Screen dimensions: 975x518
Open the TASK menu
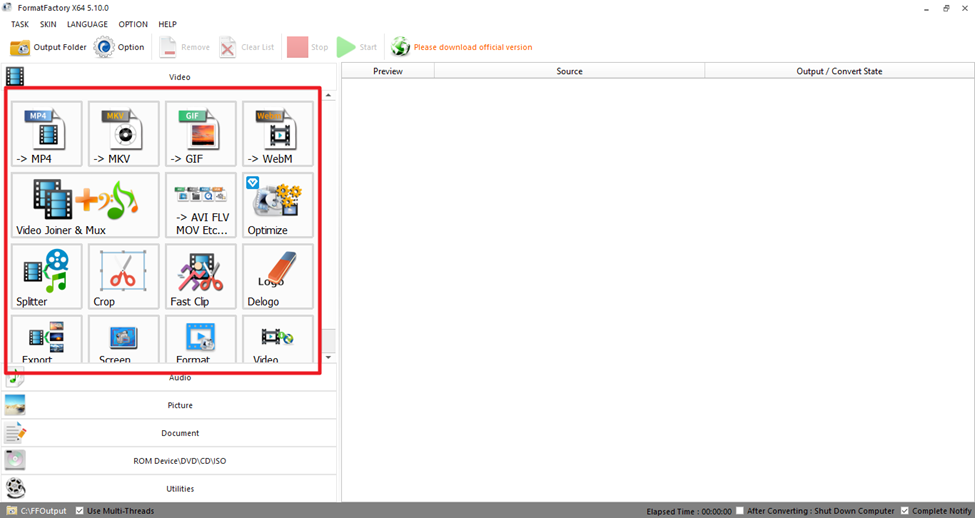20,24
